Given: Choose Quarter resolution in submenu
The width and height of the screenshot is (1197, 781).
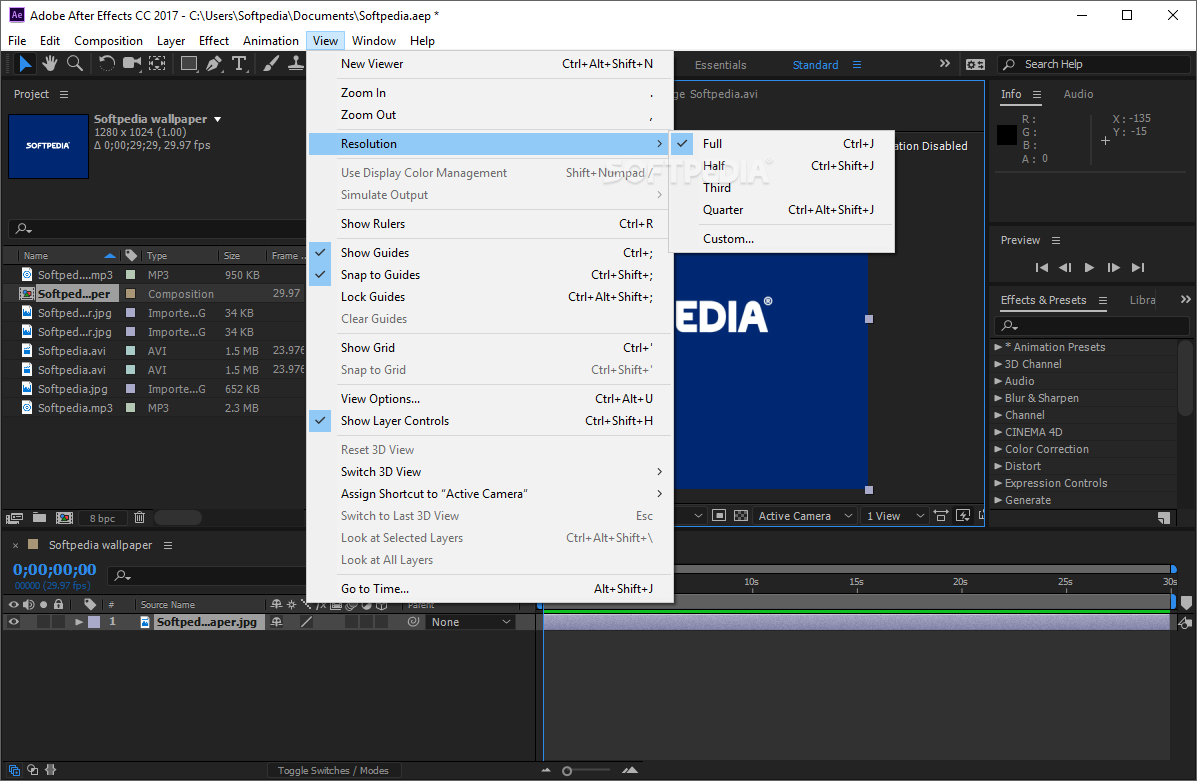Looking at the screenshot, I should pyautogui.click(x=782, y=210).
